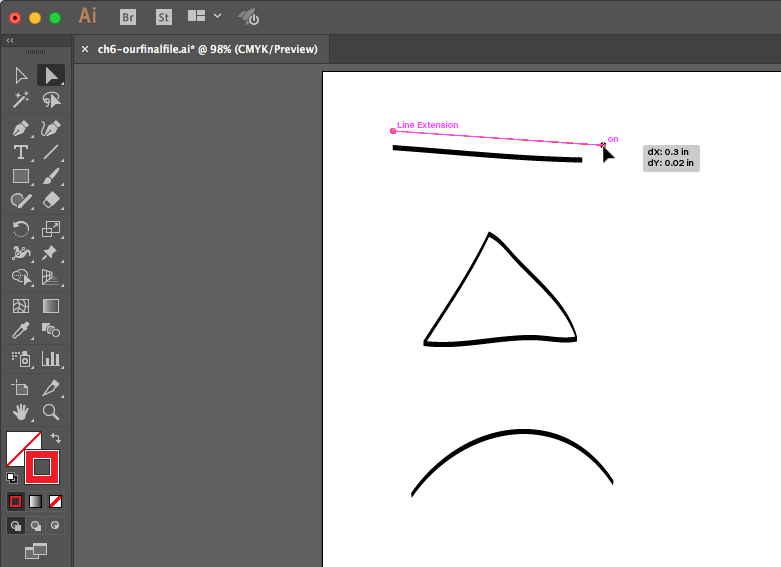This screenshot has width=781, height=567.
Task: Open Adobe Bridge via Br button
Action: click(x=128, y=16)
